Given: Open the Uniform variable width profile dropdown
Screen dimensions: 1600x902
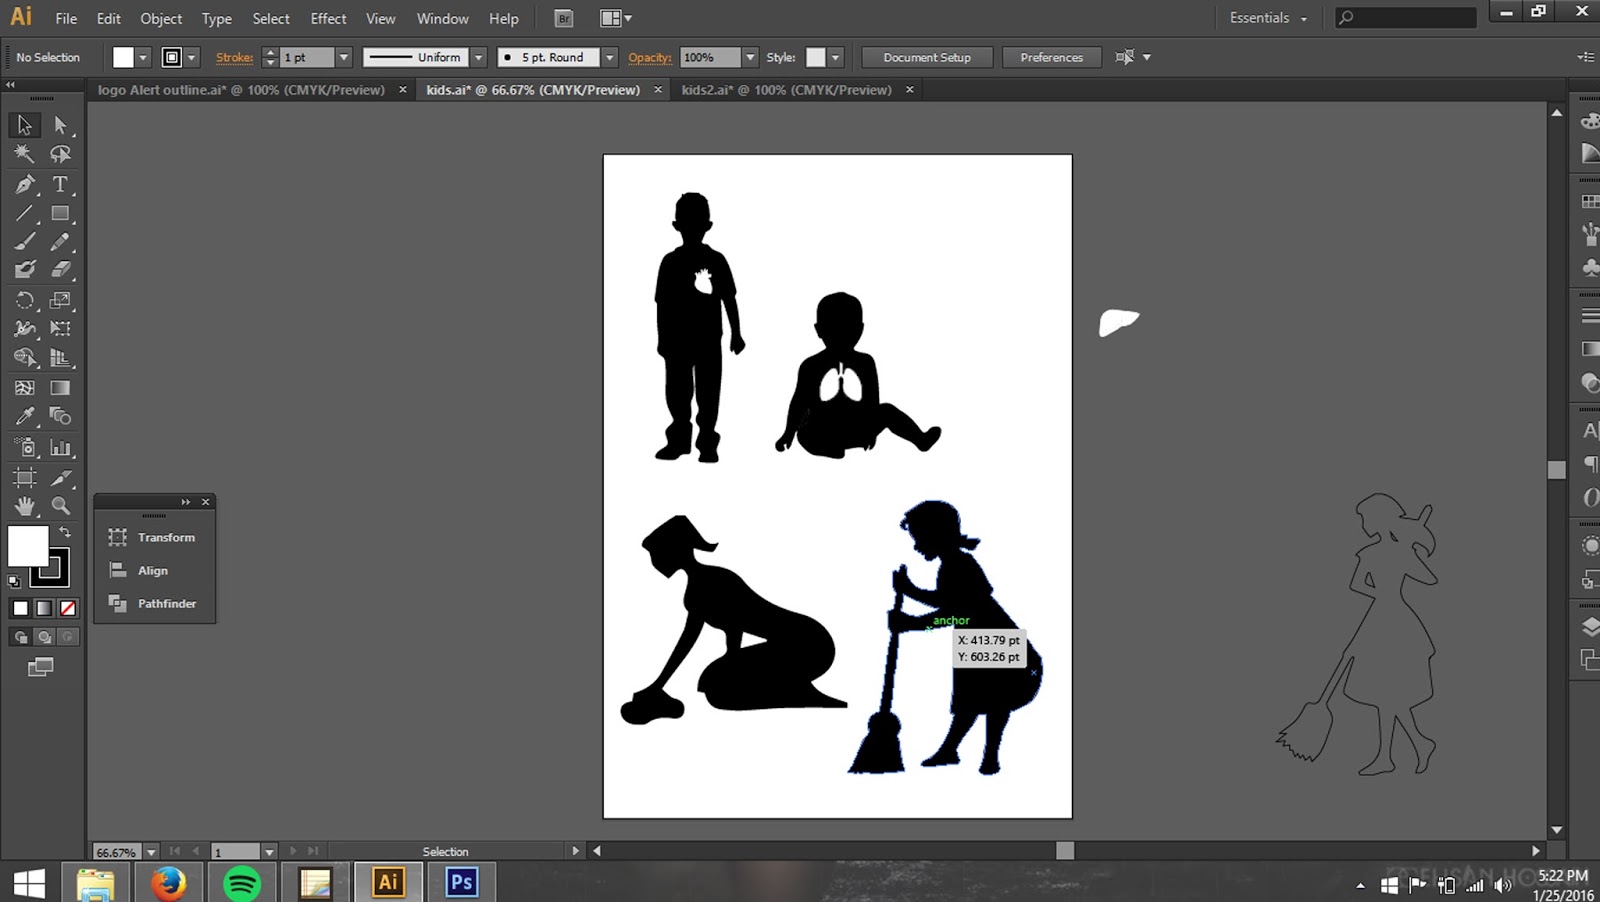Looking at the screenshot, I should [478, 57].
